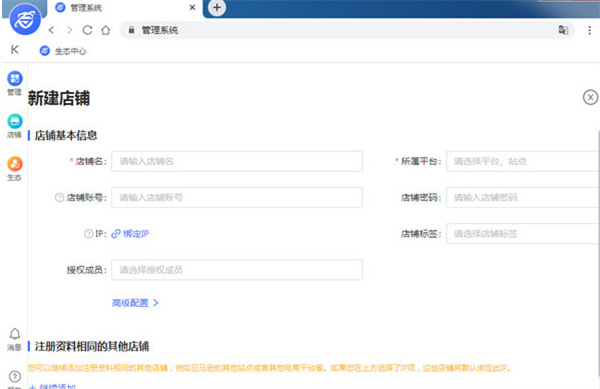Collapse the sidebar with K arrow icon
This screenshot has width=600, height=389.
point(15,49)
